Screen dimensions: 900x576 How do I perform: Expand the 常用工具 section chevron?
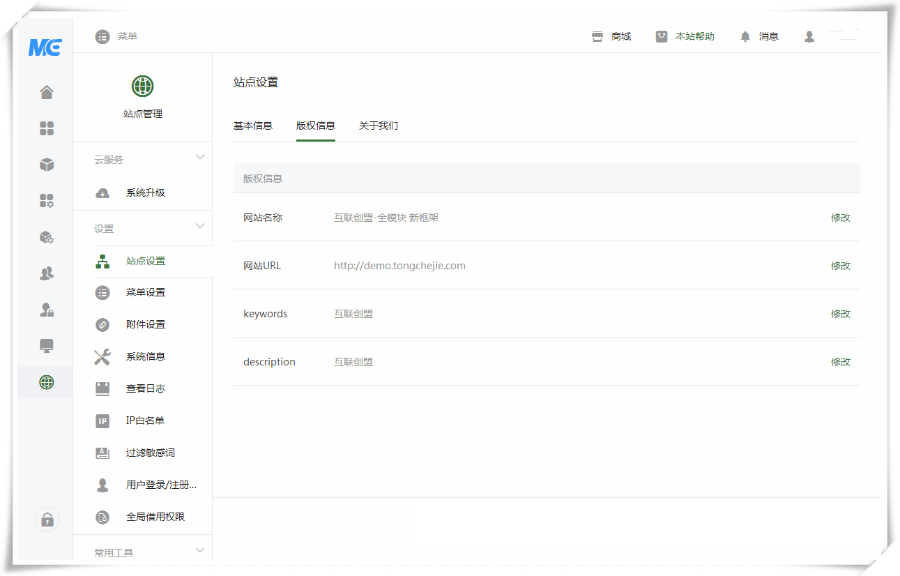(x=200, y=550)
